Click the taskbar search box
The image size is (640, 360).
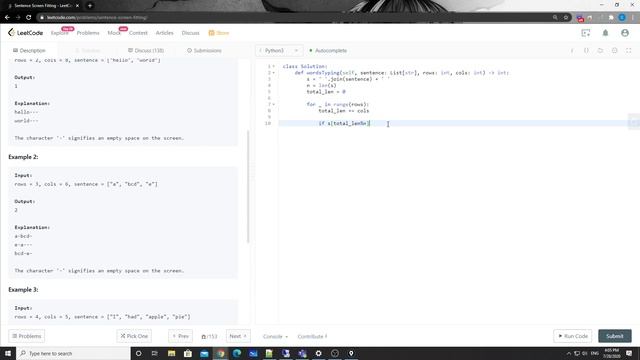point(73,353)
